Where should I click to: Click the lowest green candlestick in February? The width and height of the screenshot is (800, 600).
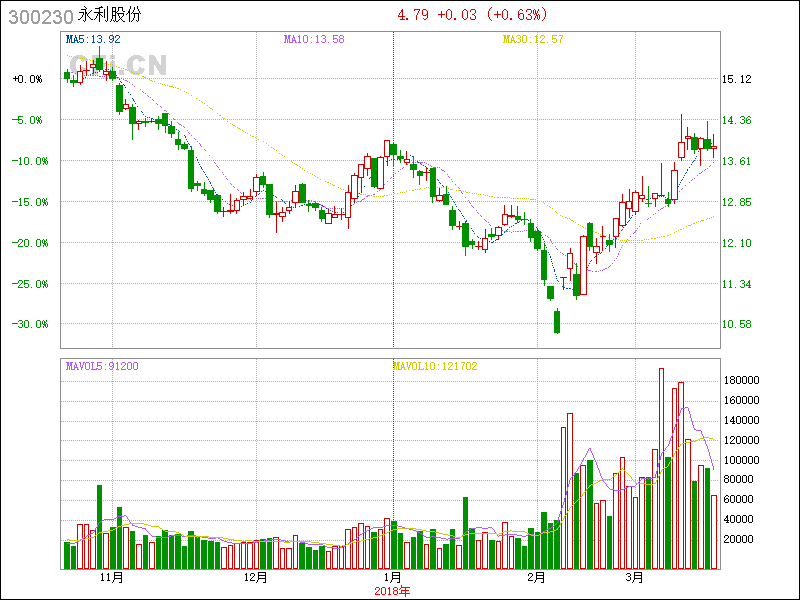pos(557,321)
